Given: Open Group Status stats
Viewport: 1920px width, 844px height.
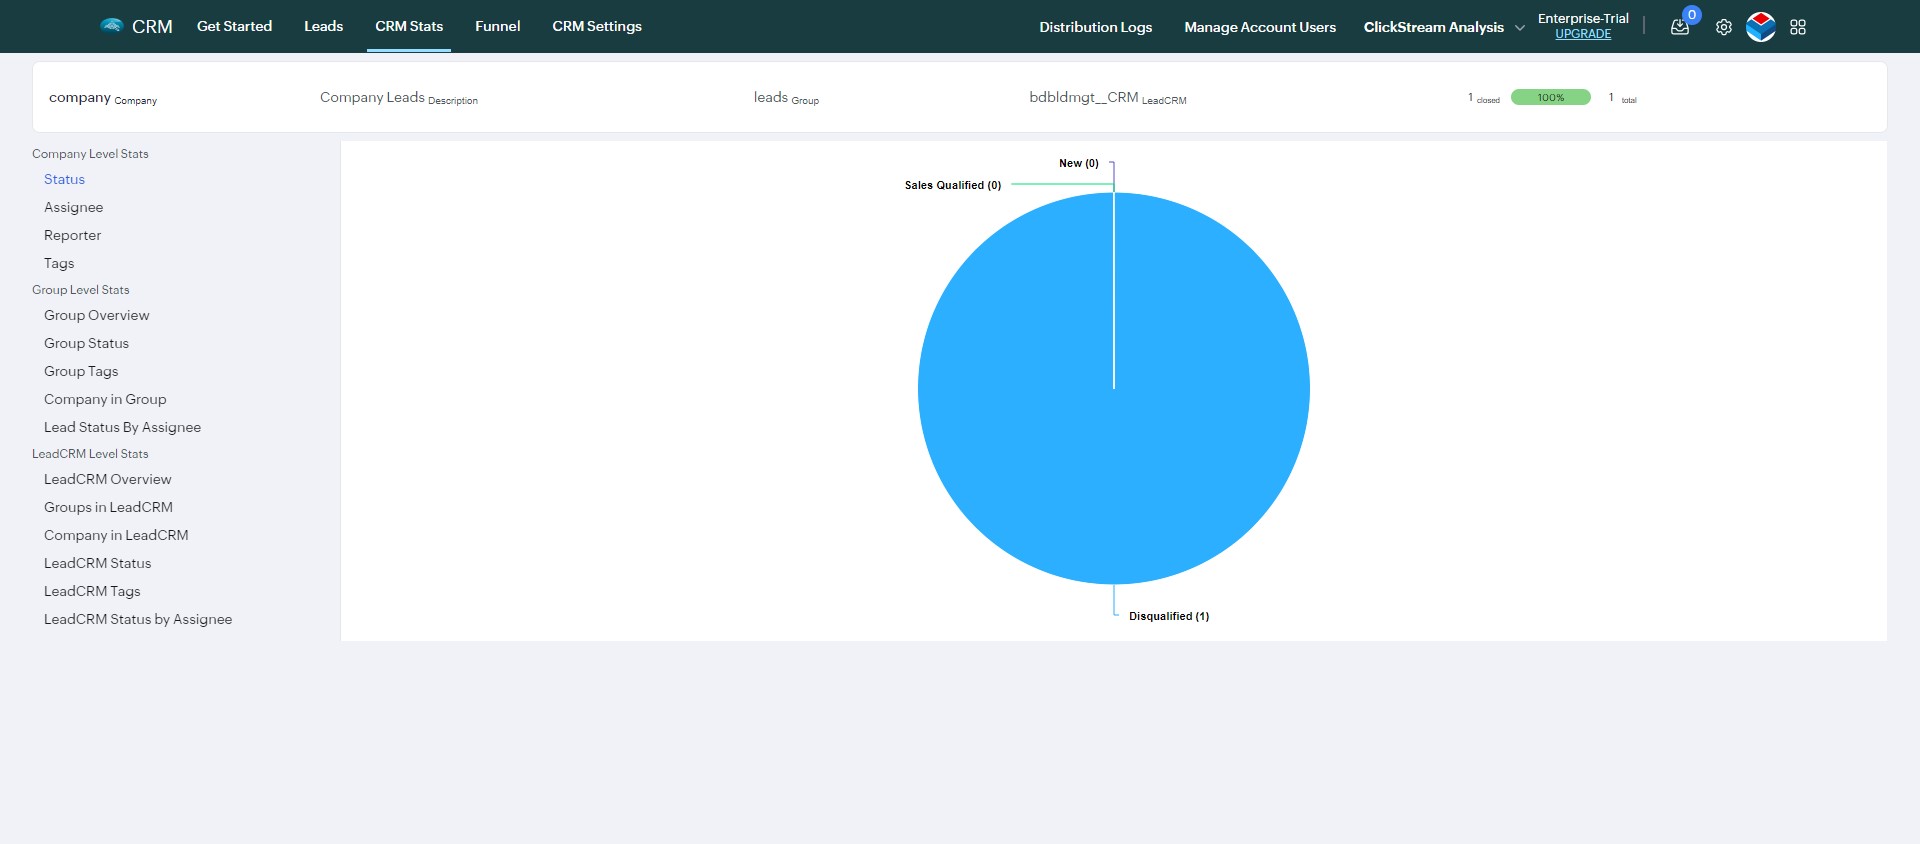Looking at the screenshot, I should (x=86, y=343).
